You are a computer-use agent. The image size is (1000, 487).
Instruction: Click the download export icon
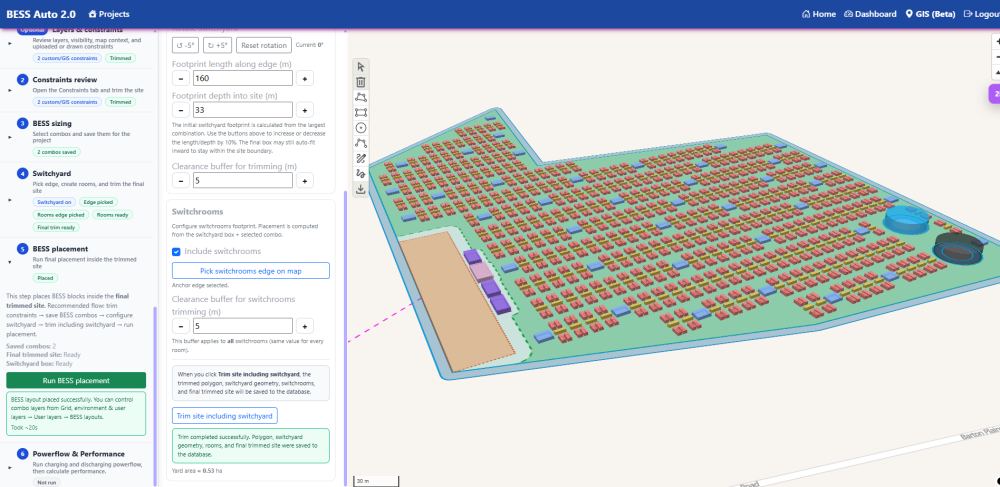360,189
